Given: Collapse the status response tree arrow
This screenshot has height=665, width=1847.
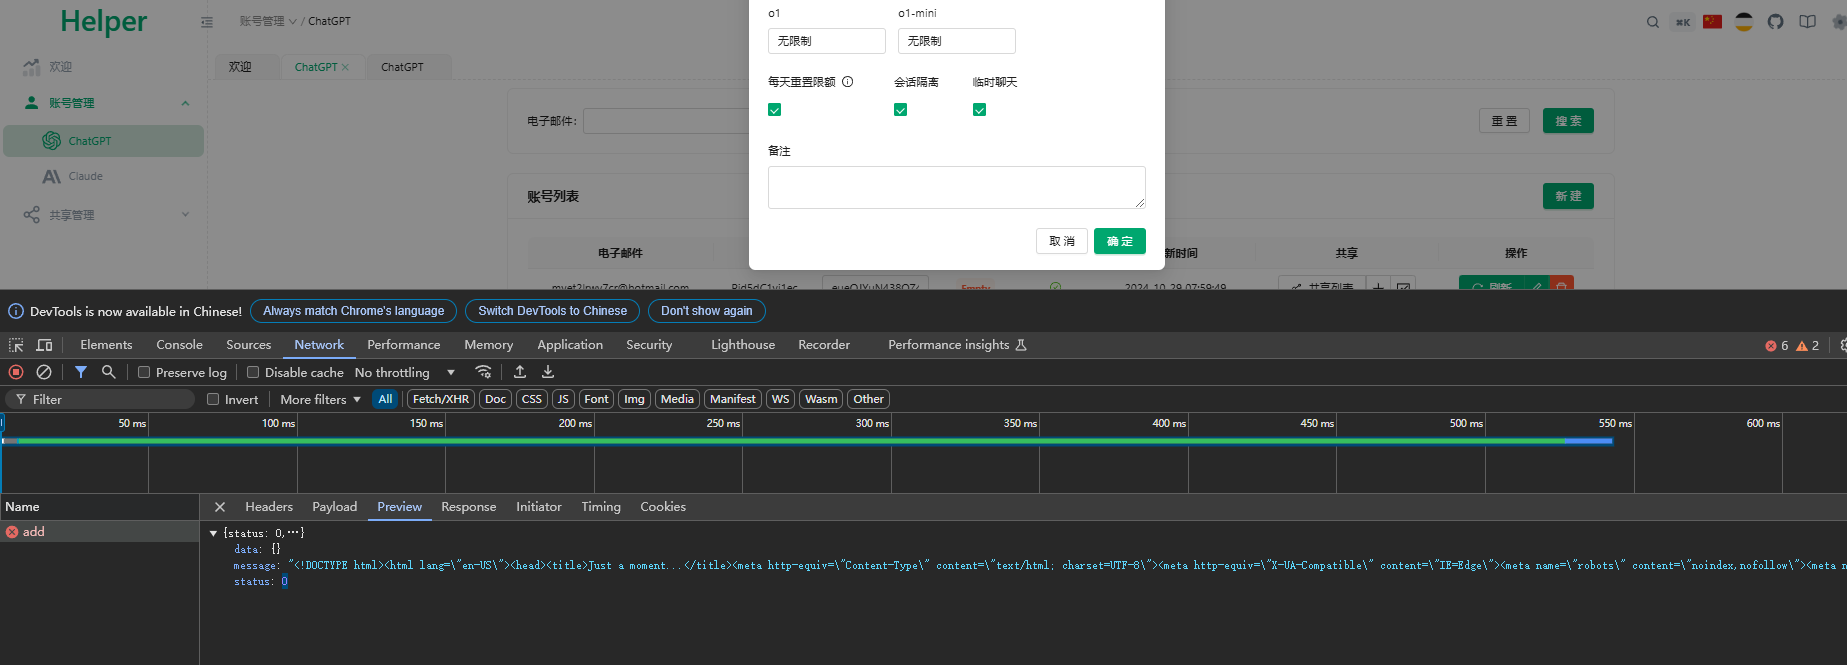Looking at the screenshot, I should [x=213, y=533].
